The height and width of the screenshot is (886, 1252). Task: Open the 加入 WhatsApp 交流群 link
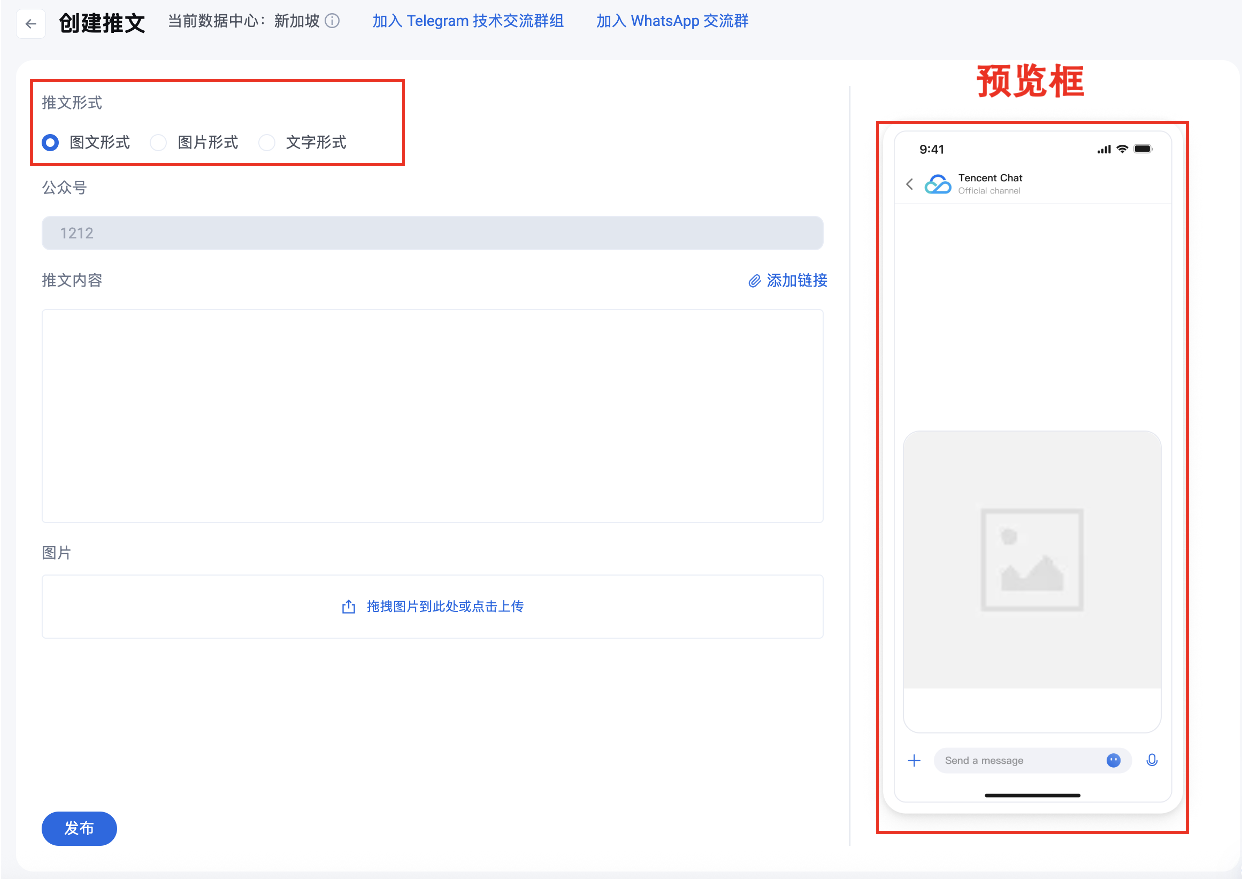click(672, 21)
